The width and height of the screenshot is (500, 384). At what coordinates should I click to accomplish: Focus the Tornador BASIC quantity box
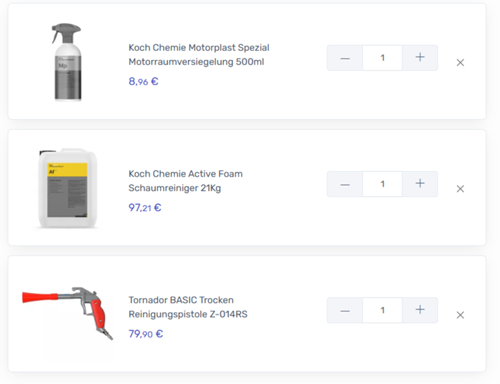coord(383,310)
